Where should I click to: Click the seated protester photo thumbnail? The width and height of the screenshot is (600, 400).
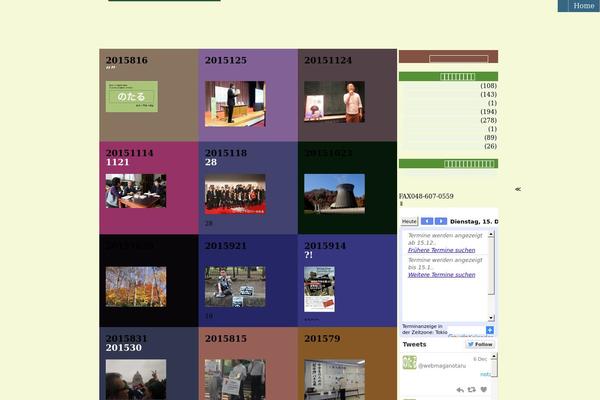pyautogui.click(x=235, y=287)
